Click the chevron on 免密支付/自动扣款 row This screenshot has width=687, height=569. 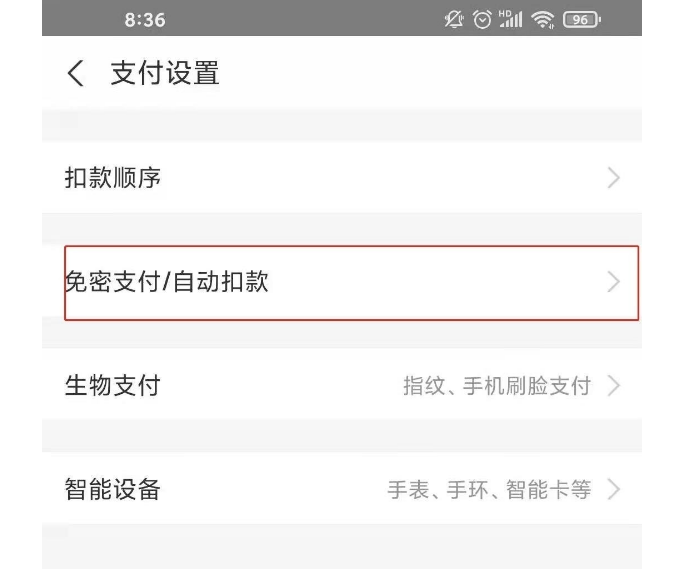click(x=613, y=282)
